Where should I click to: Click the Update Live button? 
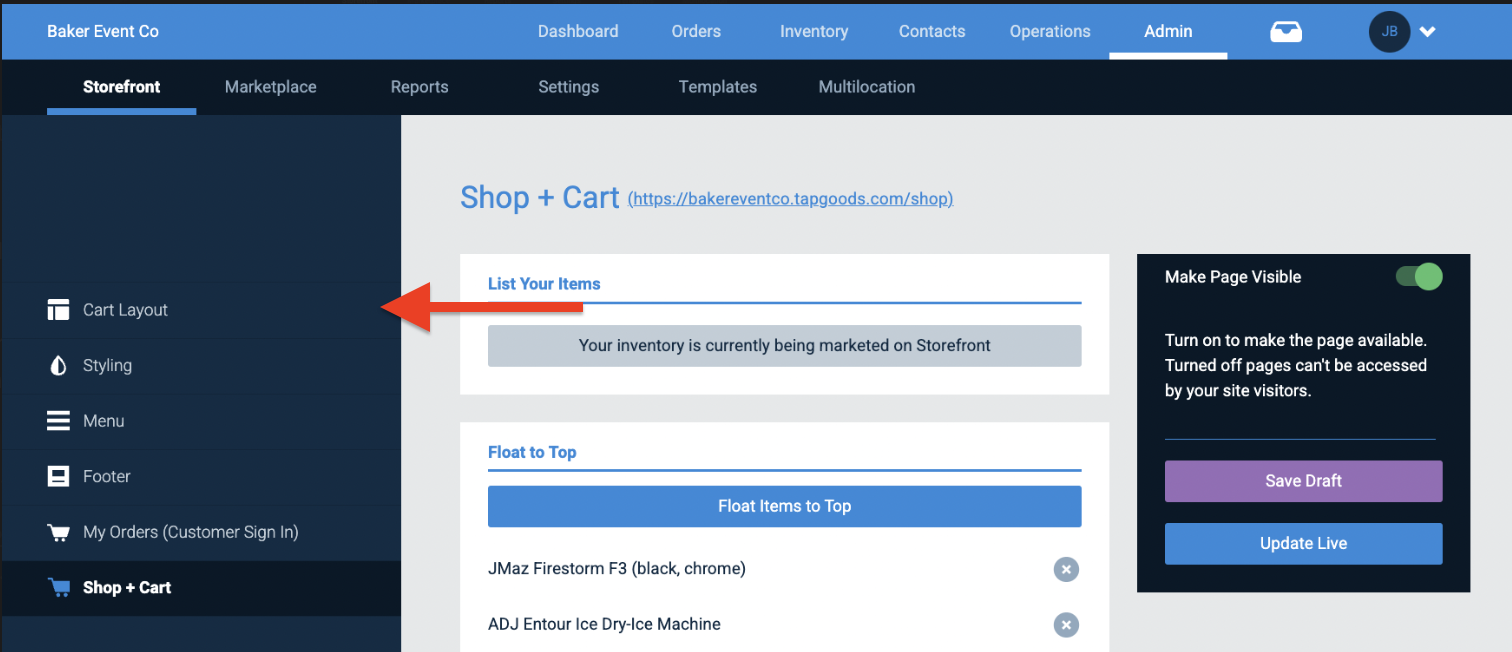tap(1303, 544)
